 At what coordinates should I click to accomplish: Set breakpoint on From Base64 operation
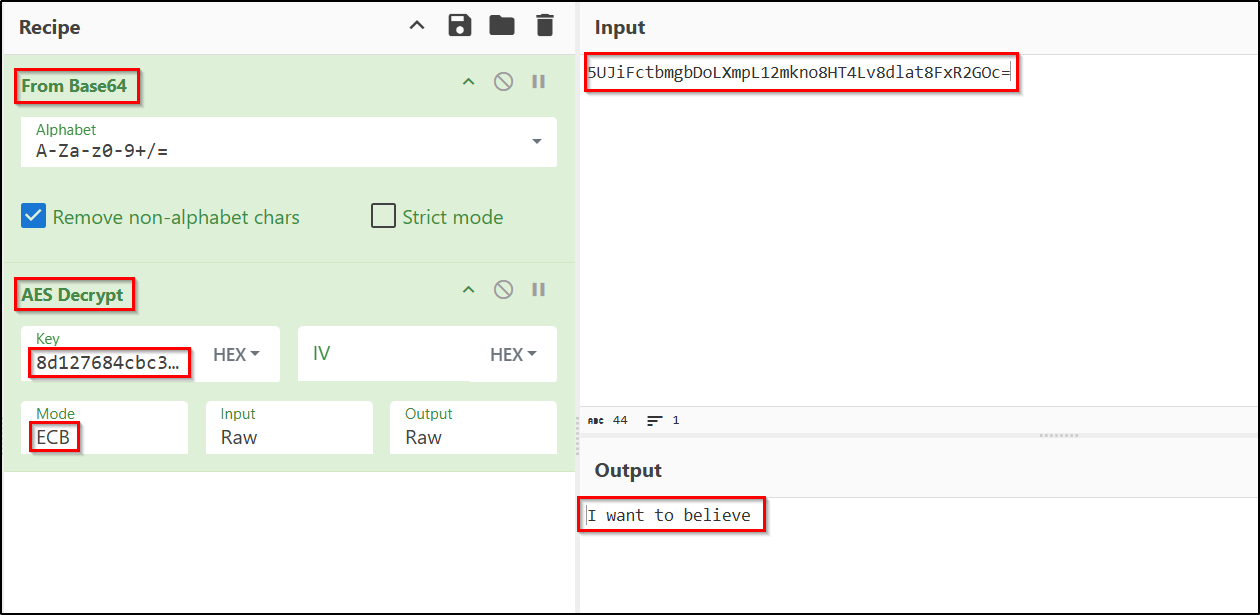(x=539, y=82)
